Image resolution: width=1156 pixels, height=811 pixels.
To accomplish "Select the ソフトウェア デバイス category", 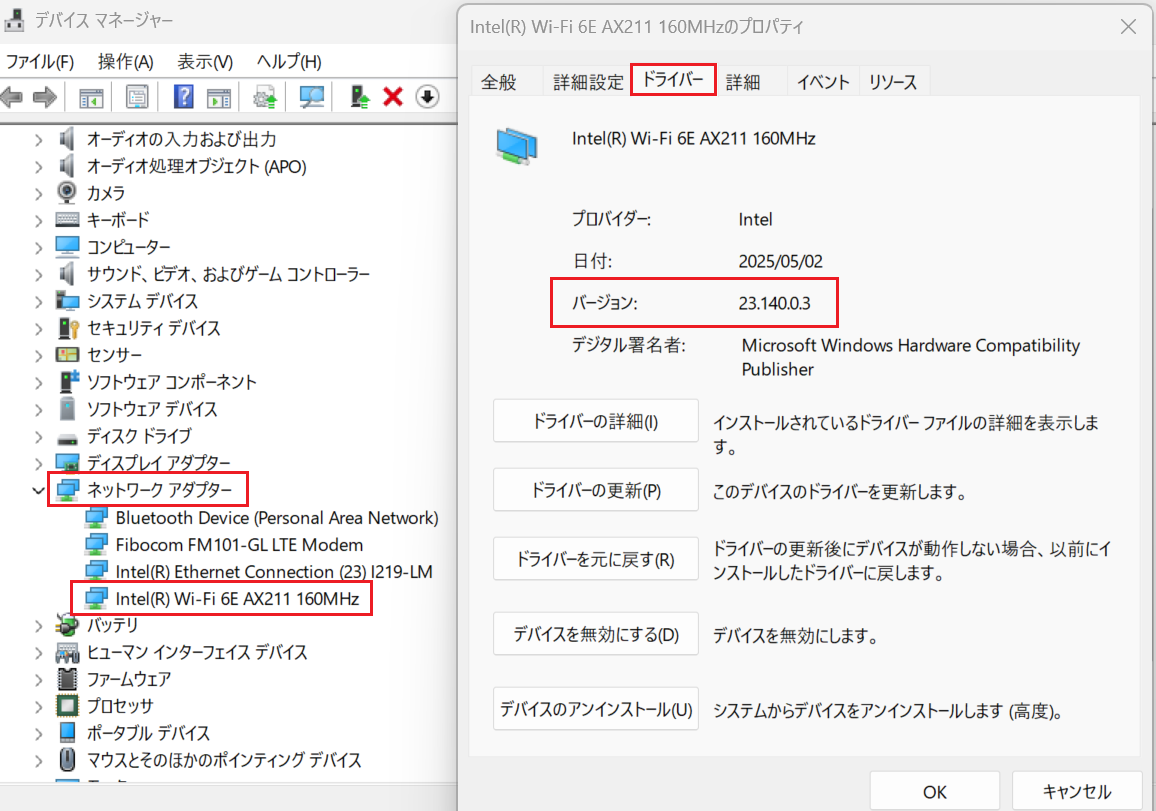I will tap(152, 408).
